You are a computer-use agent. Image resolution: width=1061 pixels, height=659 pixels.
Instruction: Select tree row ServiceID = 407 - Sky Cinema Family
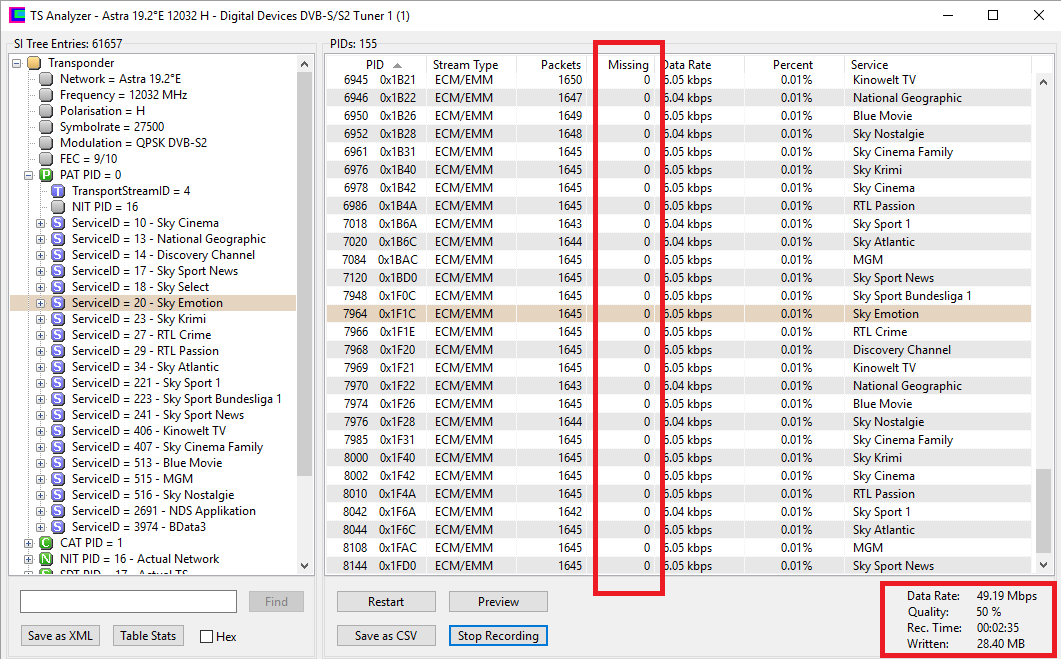pos(167,447)
